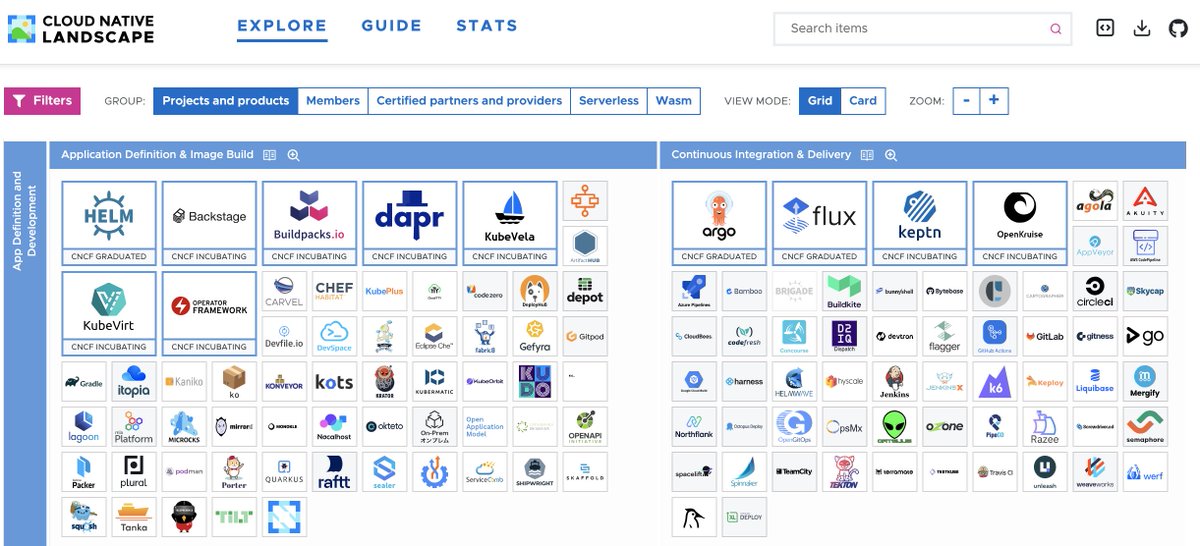Select the Carvel logo
1200x546 pixels.
coord(284,291)
